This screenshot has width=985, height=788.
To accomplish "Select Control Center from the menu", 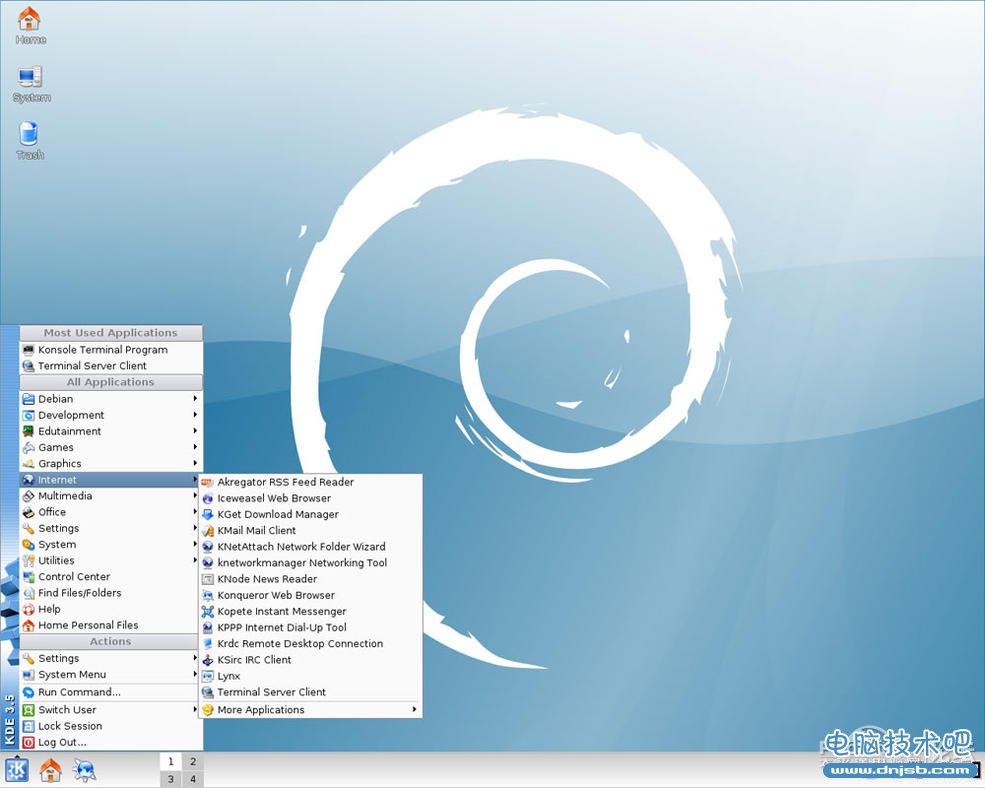I will (x=74, y=577).
